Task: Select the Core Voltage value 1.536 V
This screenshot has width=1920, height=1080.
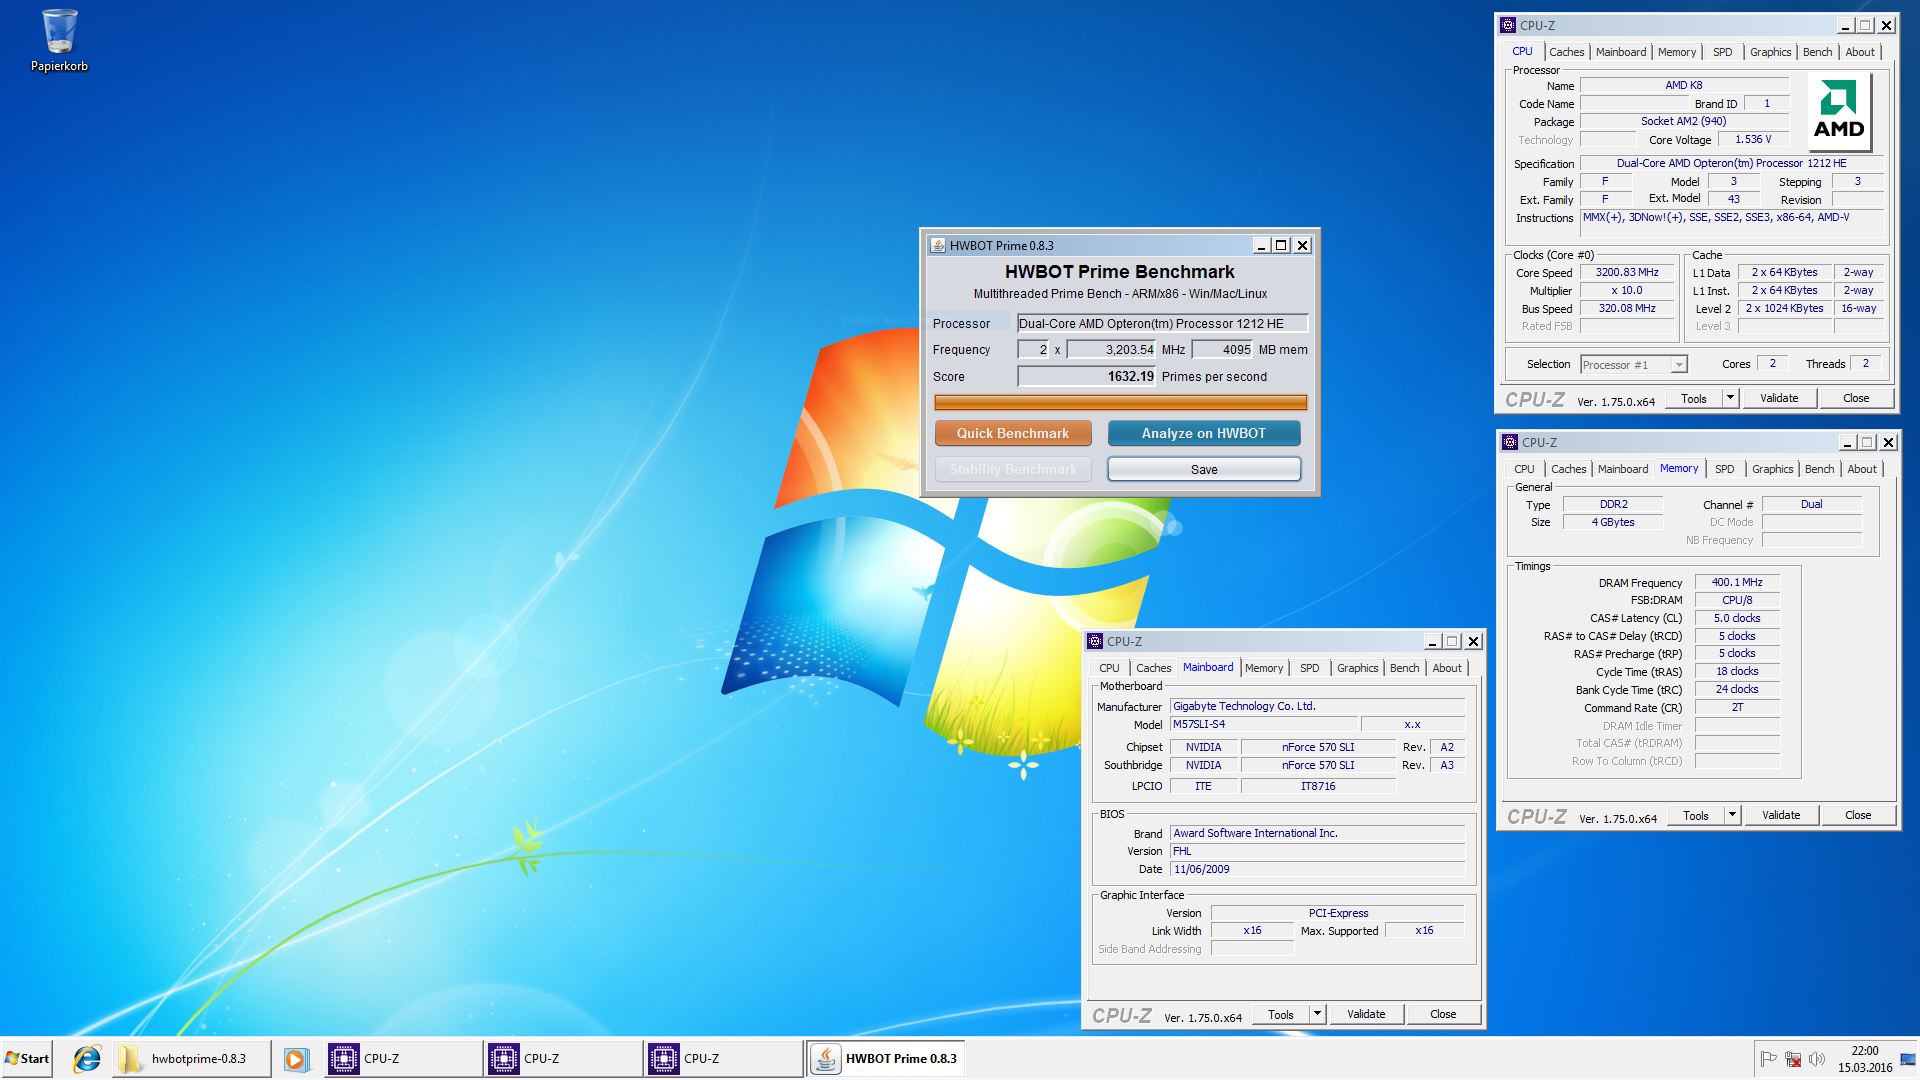Action: point(1753,140)
